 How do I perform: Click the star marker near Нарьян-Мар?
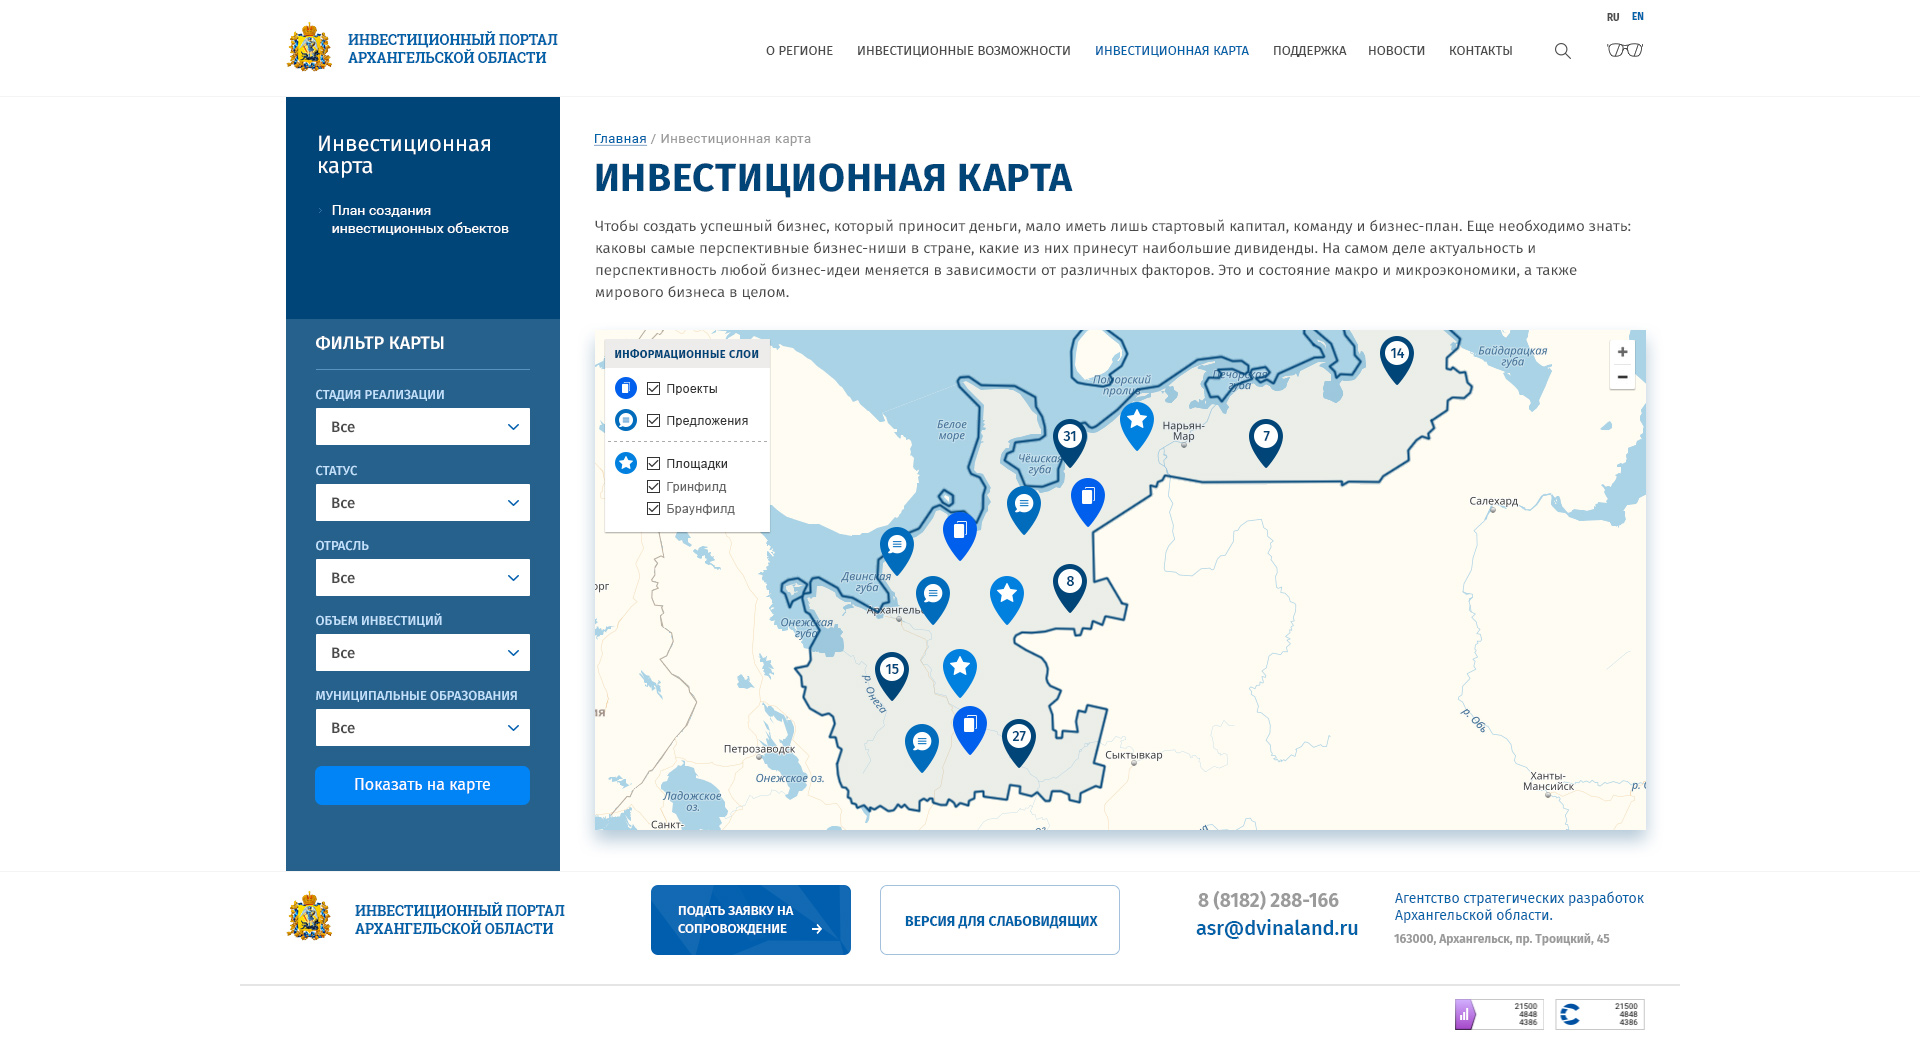point(1136,423)
